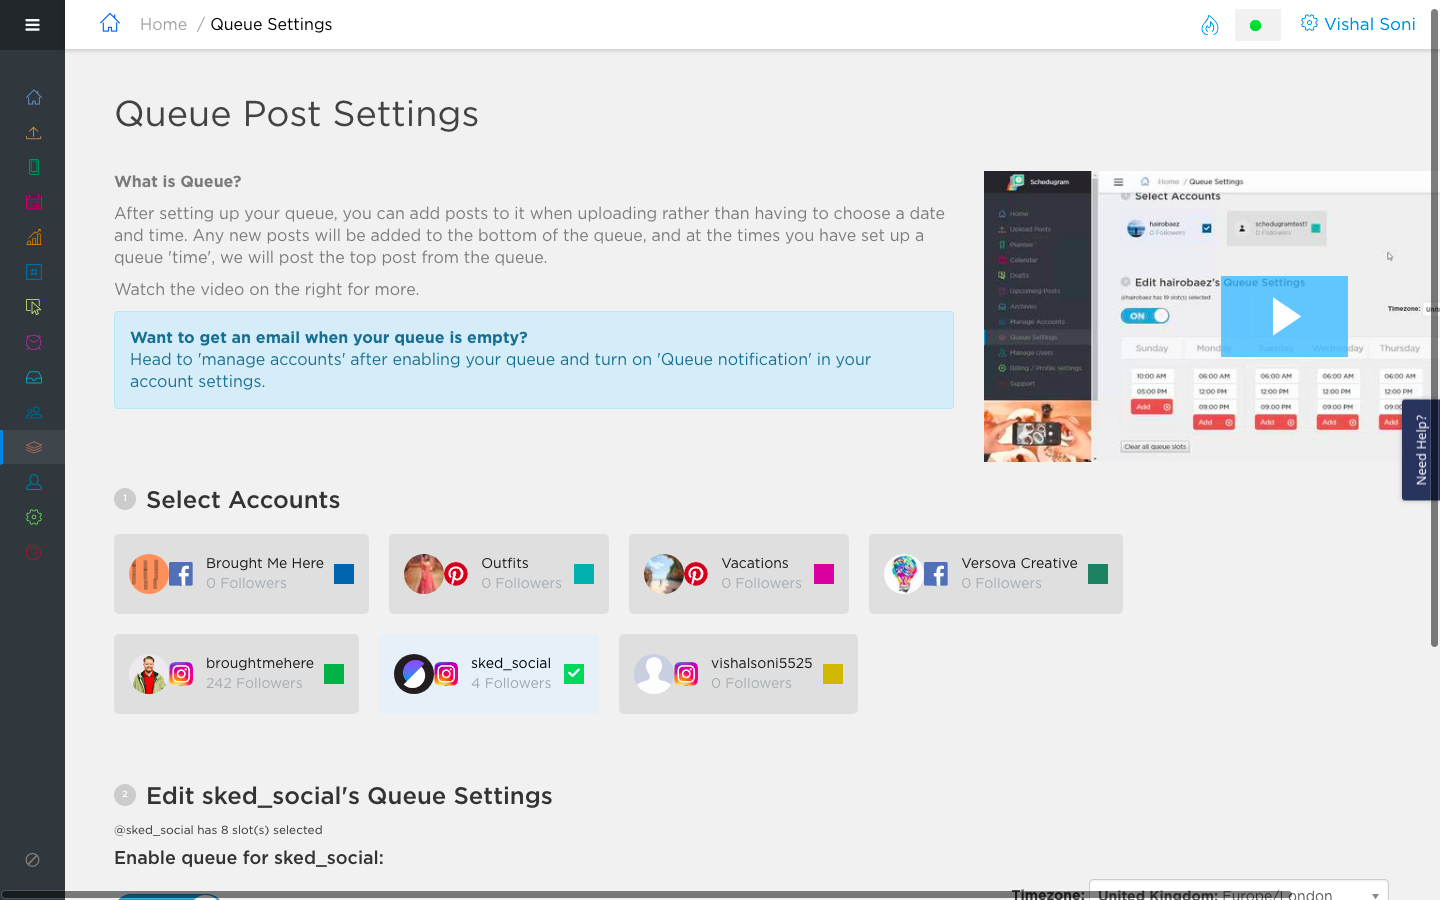This screenshot has width=1440, height=900.
Task: Open the inbox tray icon in the sidebar
Action: [x=34, y=377]
